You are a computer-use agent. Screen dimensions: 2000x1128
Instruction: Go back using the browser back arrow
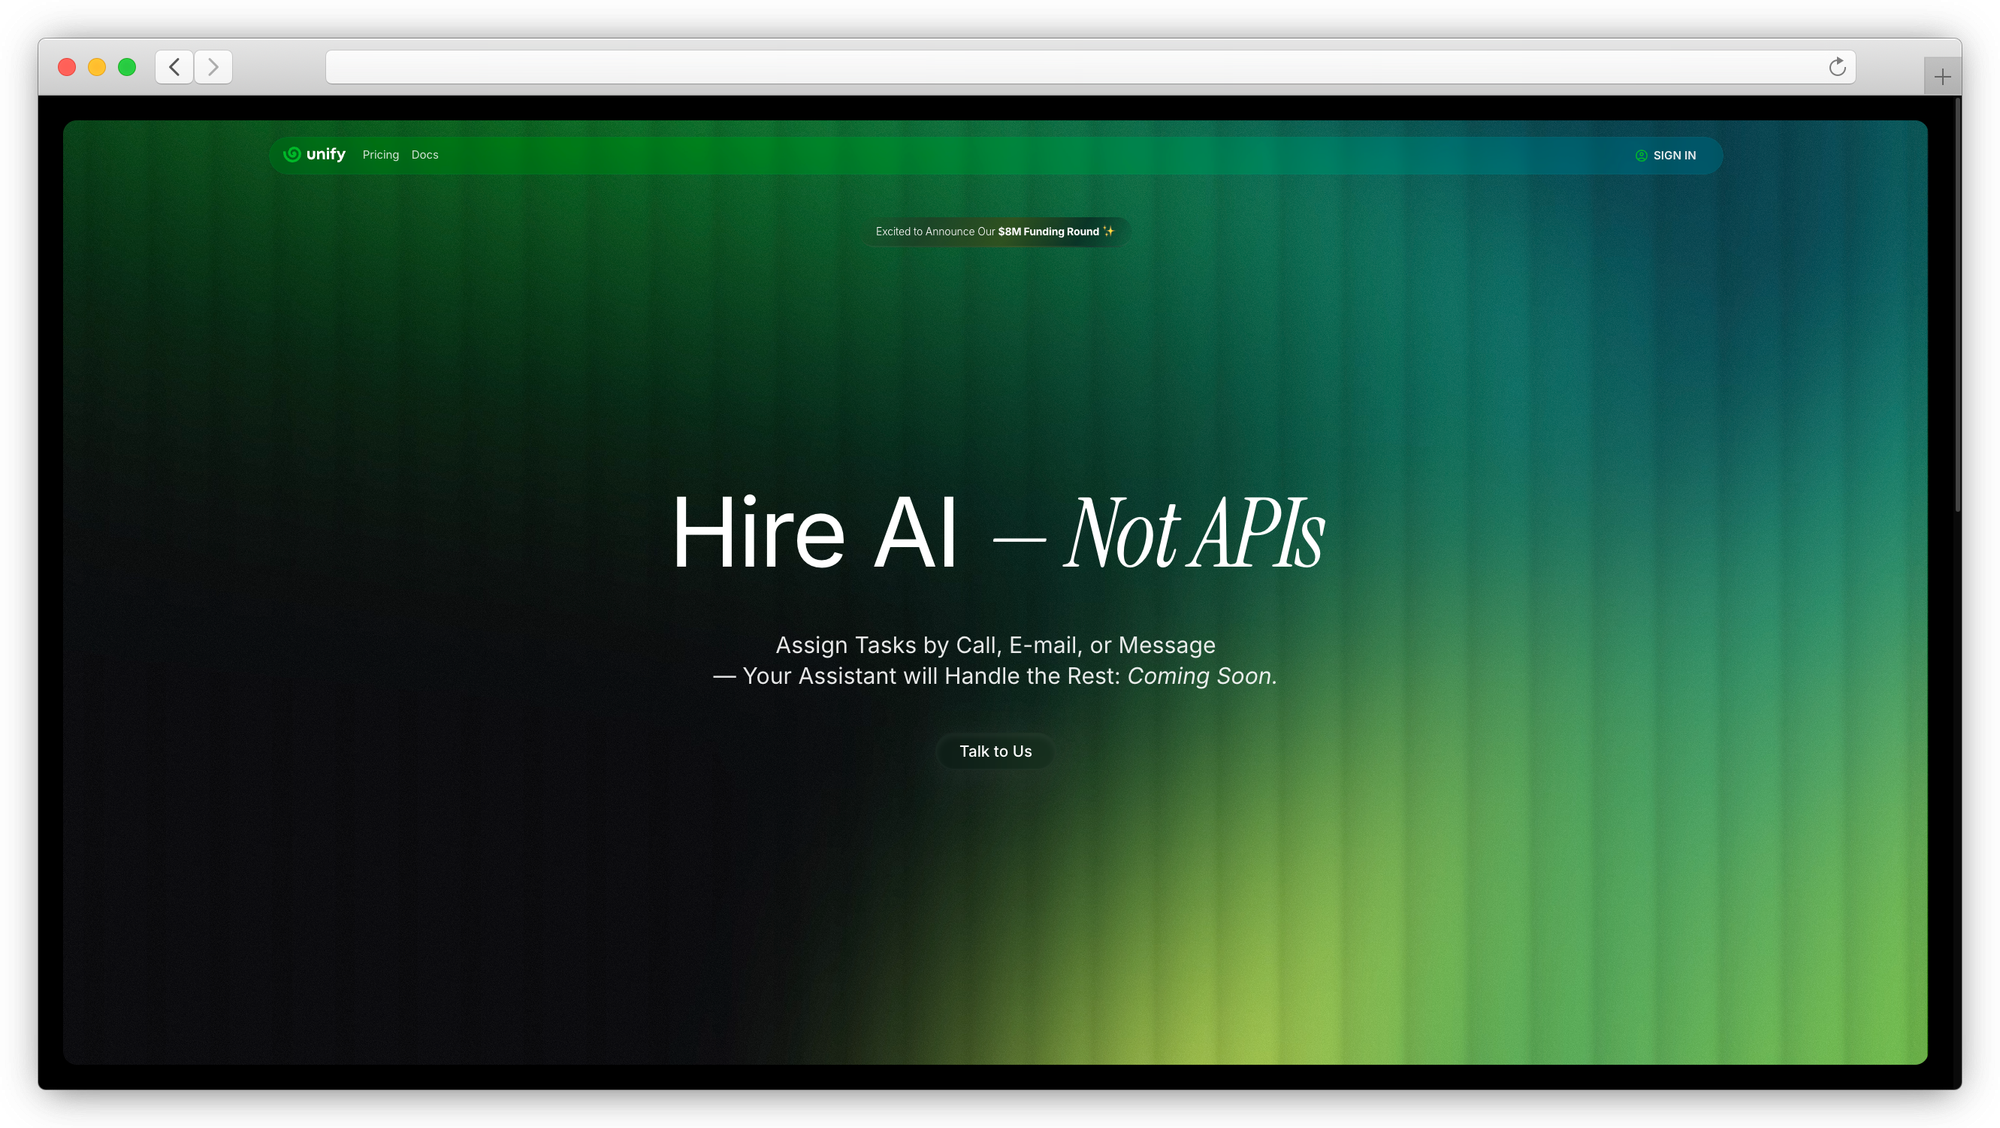coord(174,67)
